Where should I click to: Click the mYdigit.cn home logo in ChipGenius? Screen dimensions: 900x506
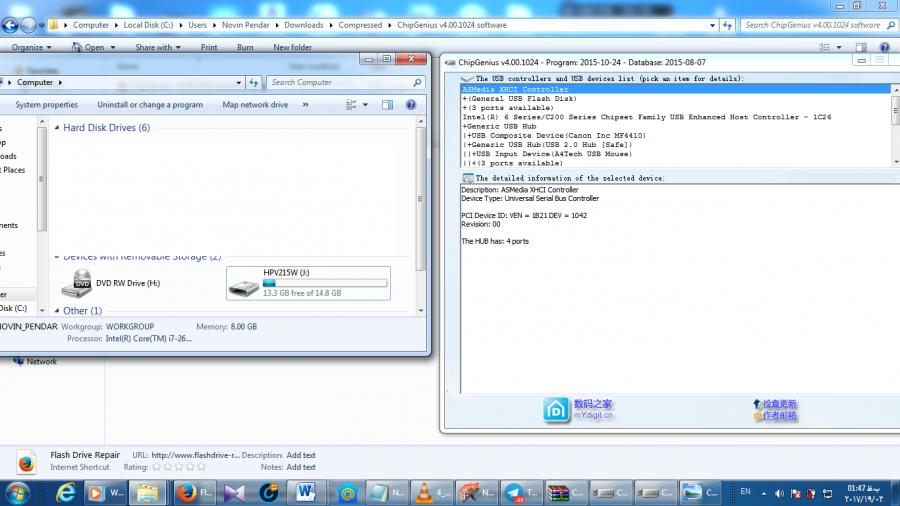click(x=556, y=410)
